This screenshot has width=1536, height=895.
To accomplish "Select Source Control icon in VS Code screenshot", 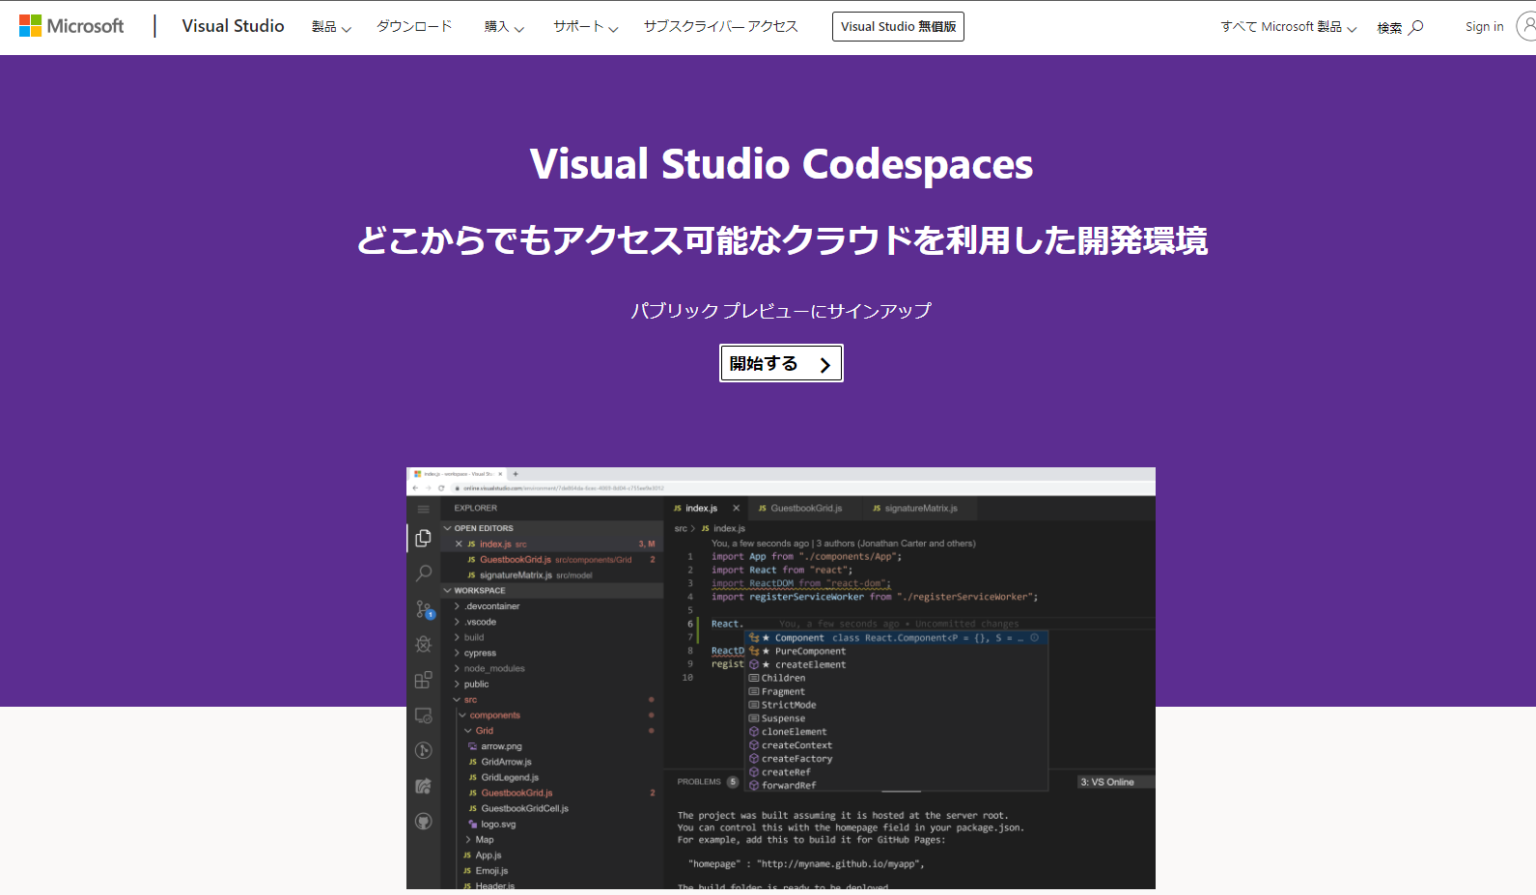I will click(x=424, y=609).
